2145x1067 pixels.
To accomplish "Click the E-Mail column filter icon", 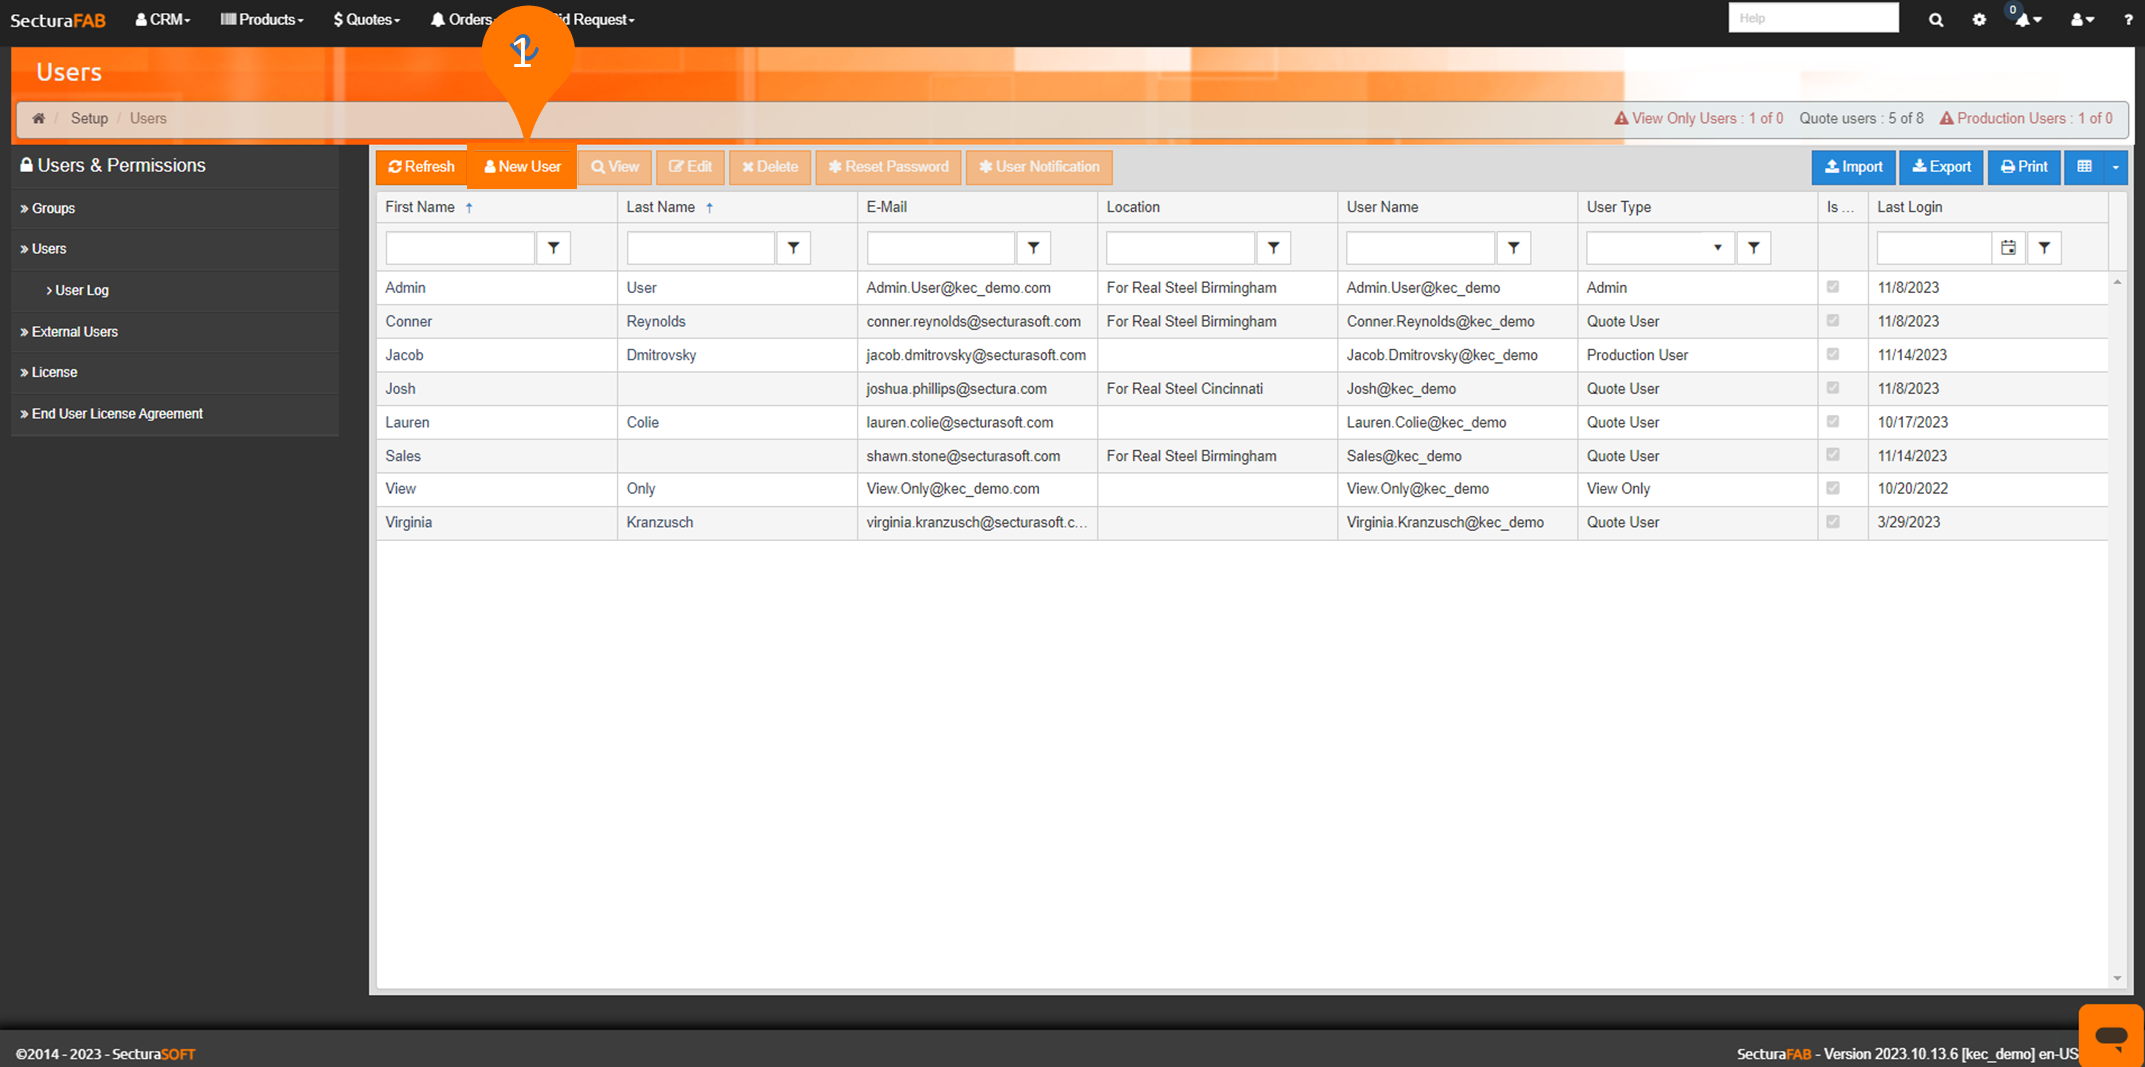I will tap(1033, 248).
